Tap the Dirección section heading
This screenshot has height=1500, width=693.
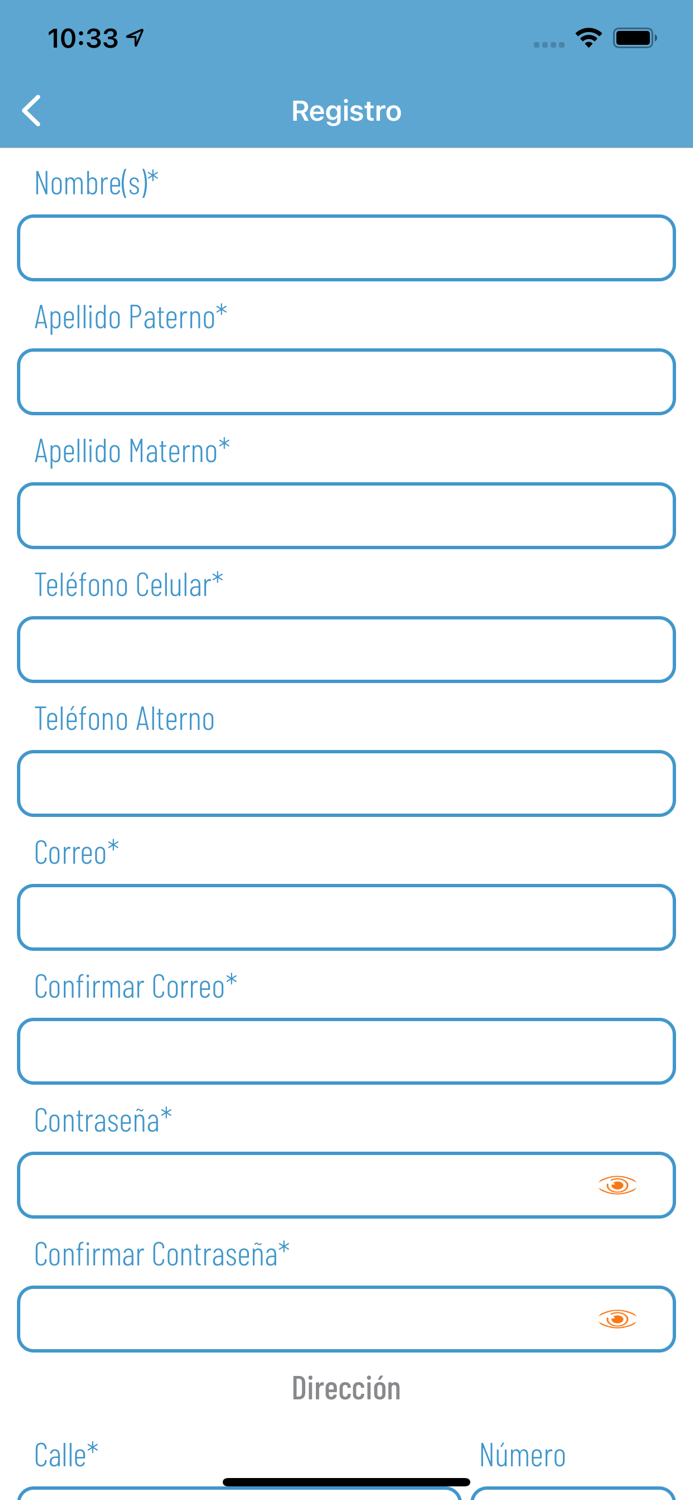346,1388
